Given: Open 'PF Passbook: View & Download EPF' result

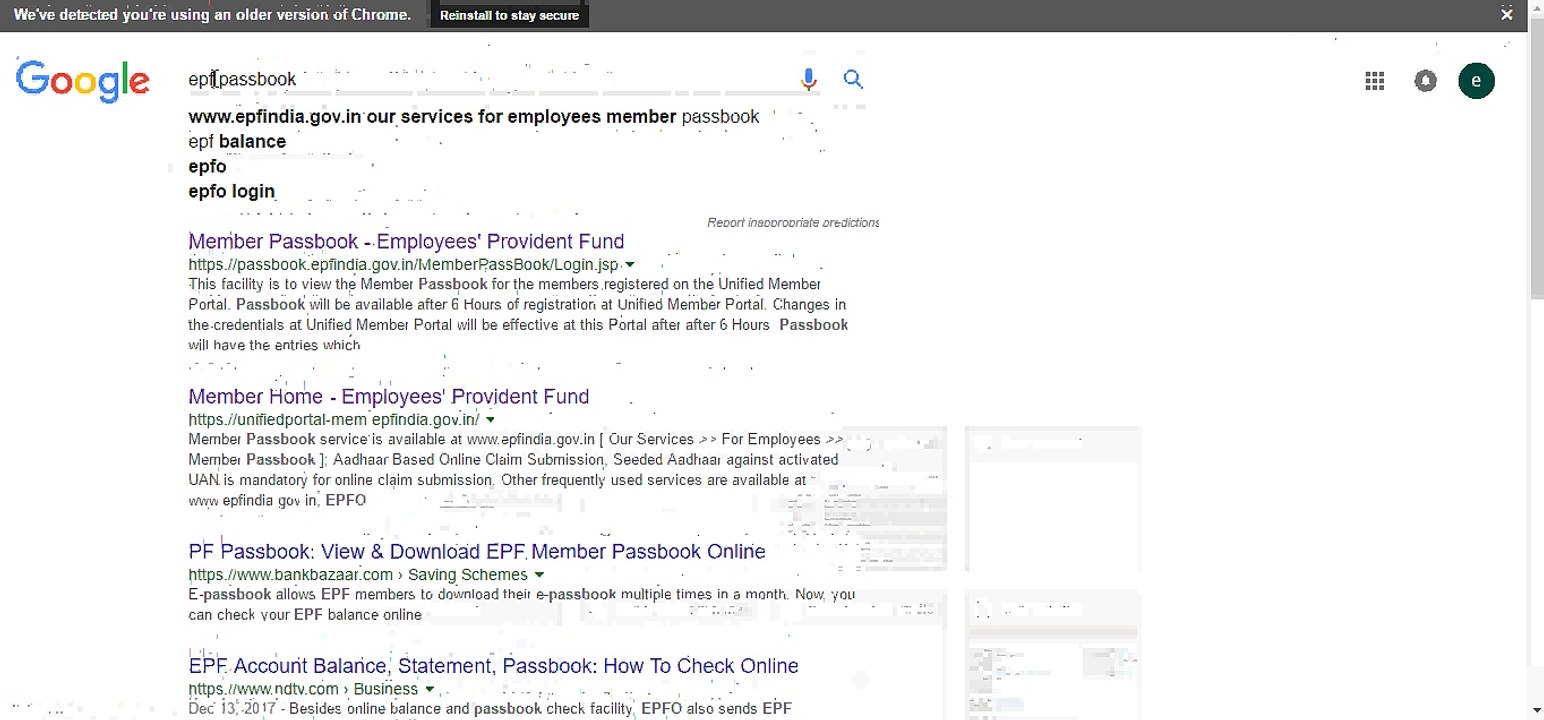Looking at the screenshot, I should coord(477,552).
